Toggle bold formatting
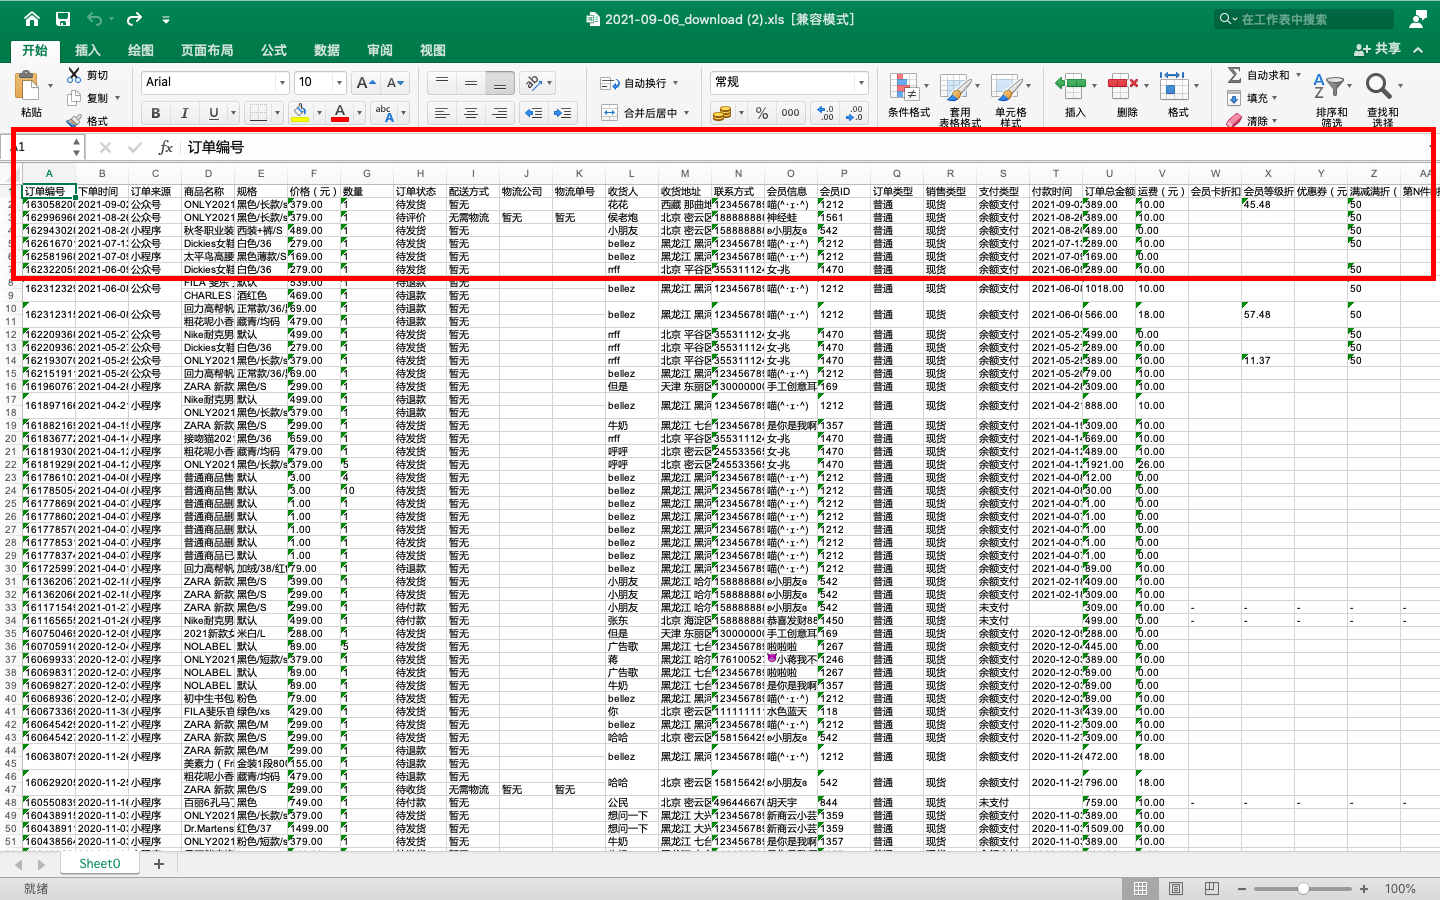The image size is (1440, 900). point(155,113)
